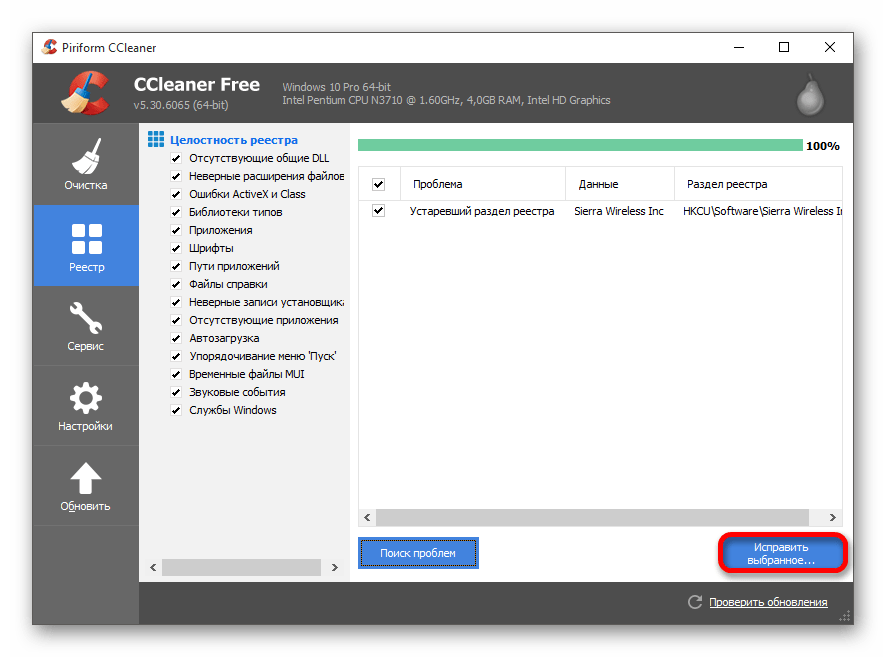Toggle select-all checkbox in results header
This screenshot has width=886, height=657.
[x=378, y=184]
